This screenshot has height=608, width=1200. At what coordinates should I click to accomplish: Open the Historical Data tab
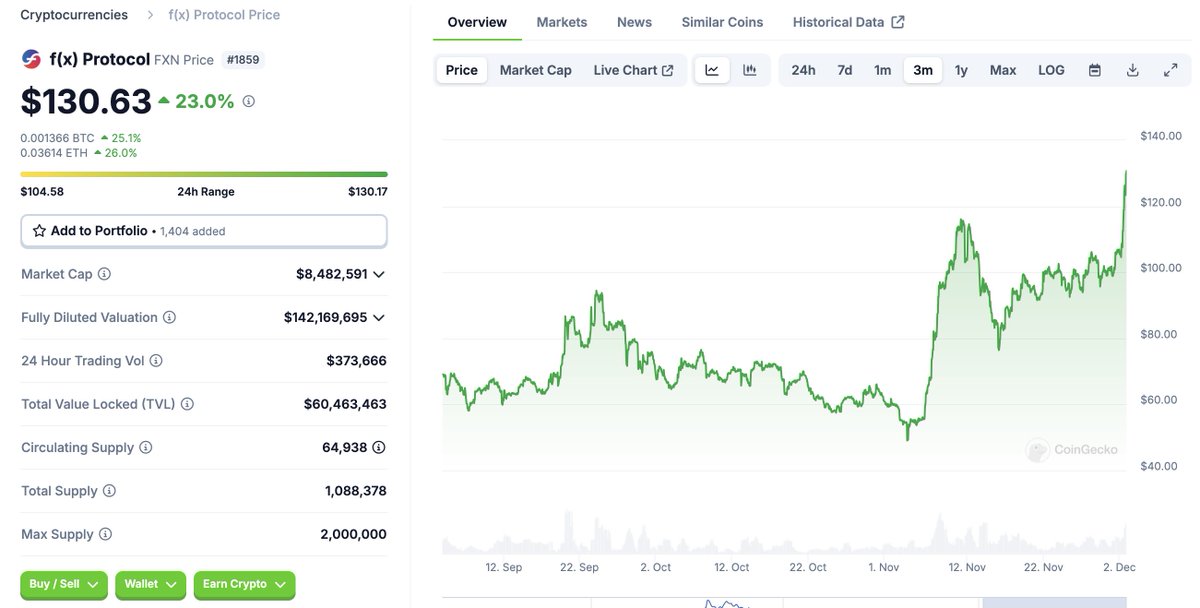(848, 22)
